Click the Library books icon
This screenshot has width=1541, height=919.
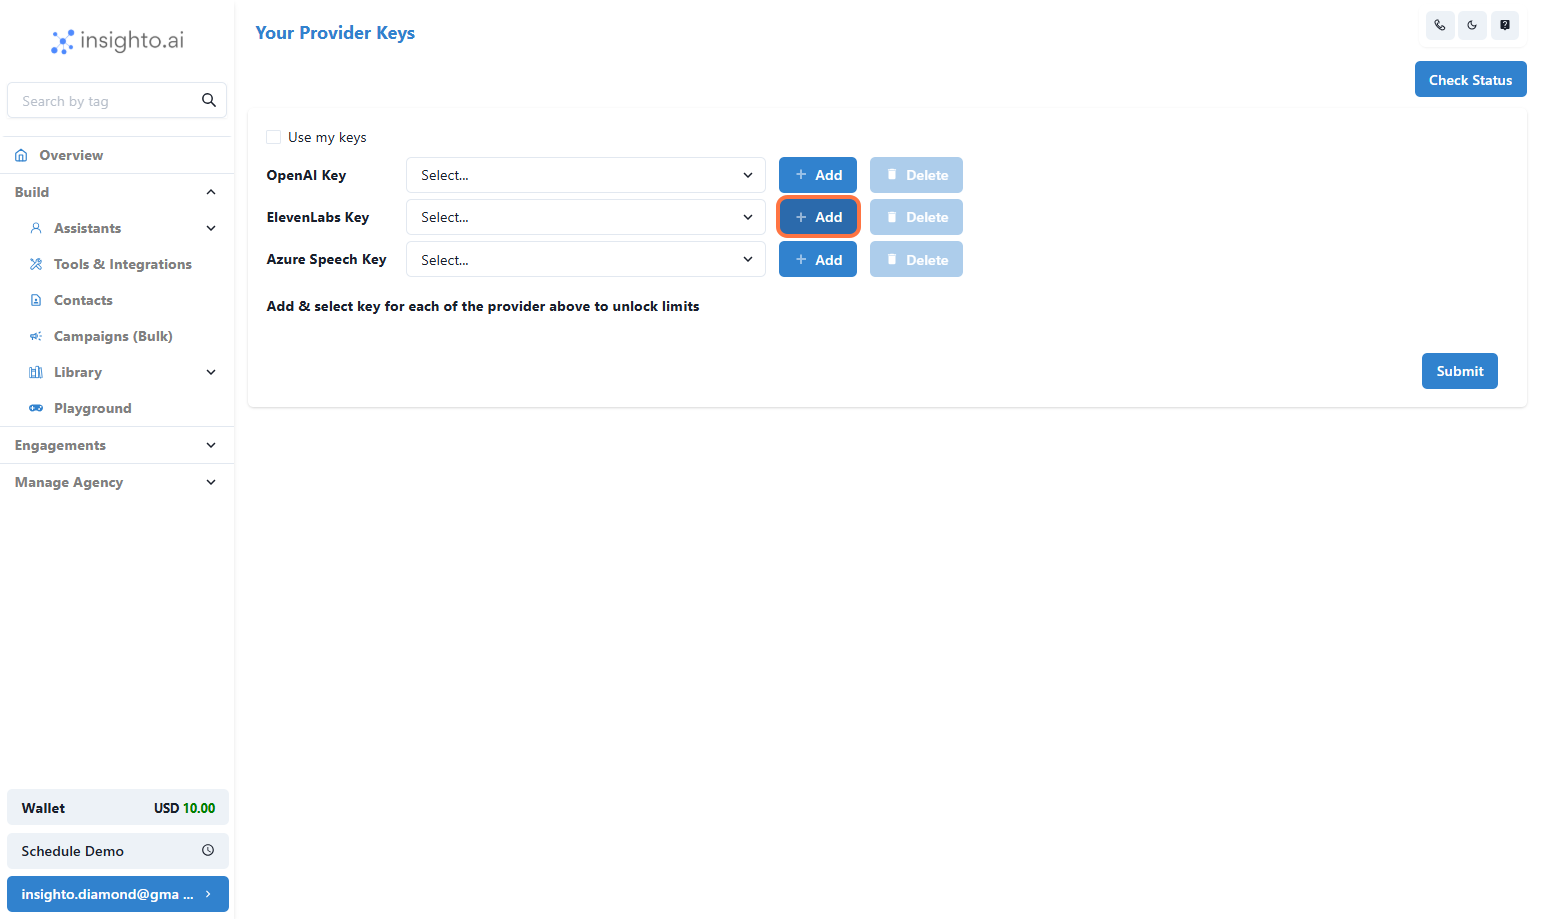tap(36, 372)
